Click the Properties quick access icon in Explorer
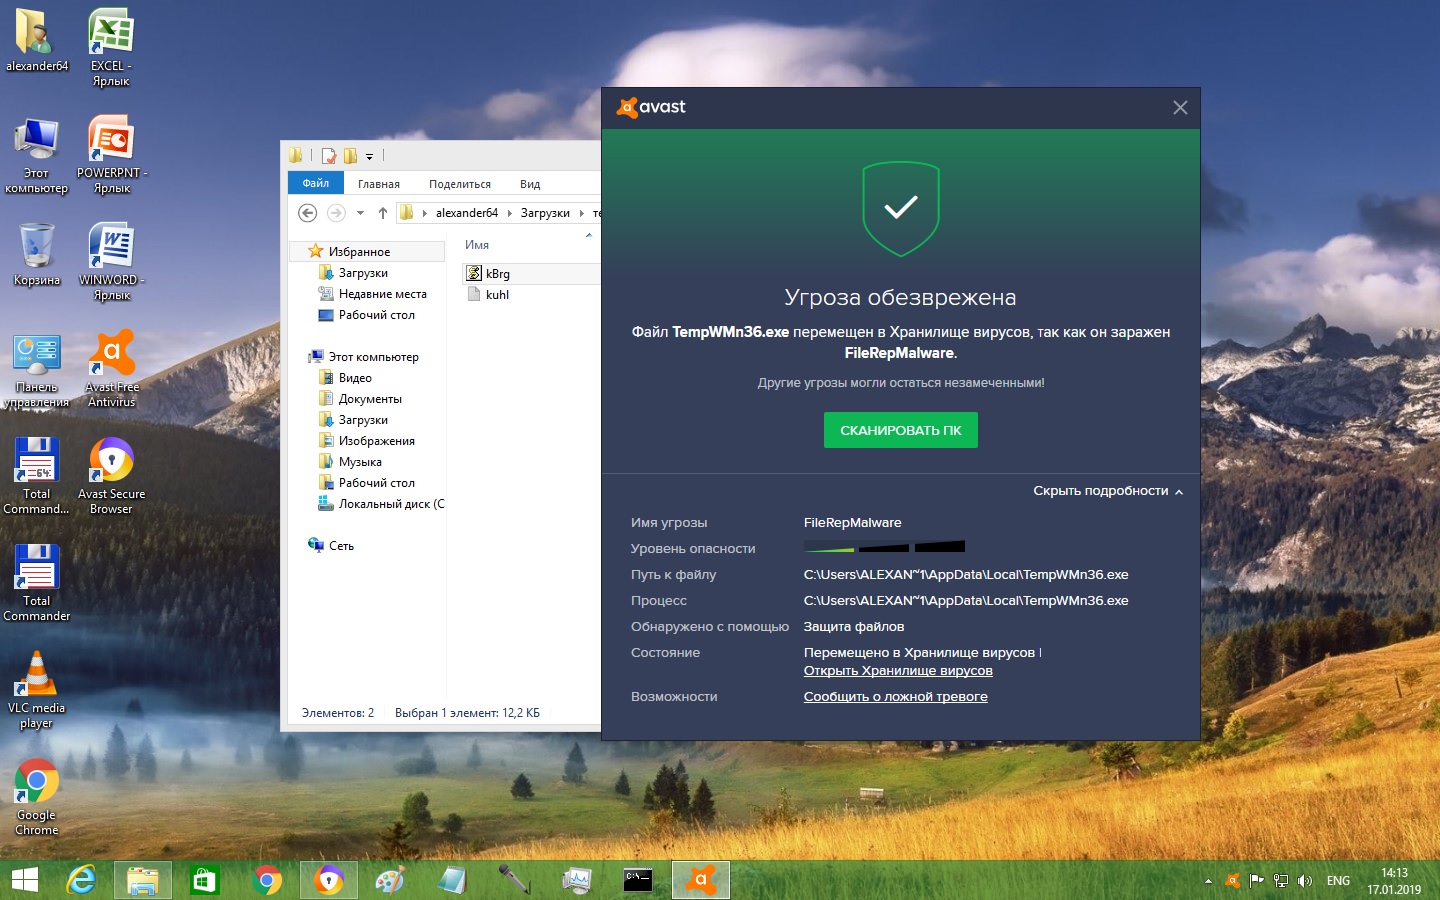The height and width of the screenshot is (900, 1440). tap(328, 156)
